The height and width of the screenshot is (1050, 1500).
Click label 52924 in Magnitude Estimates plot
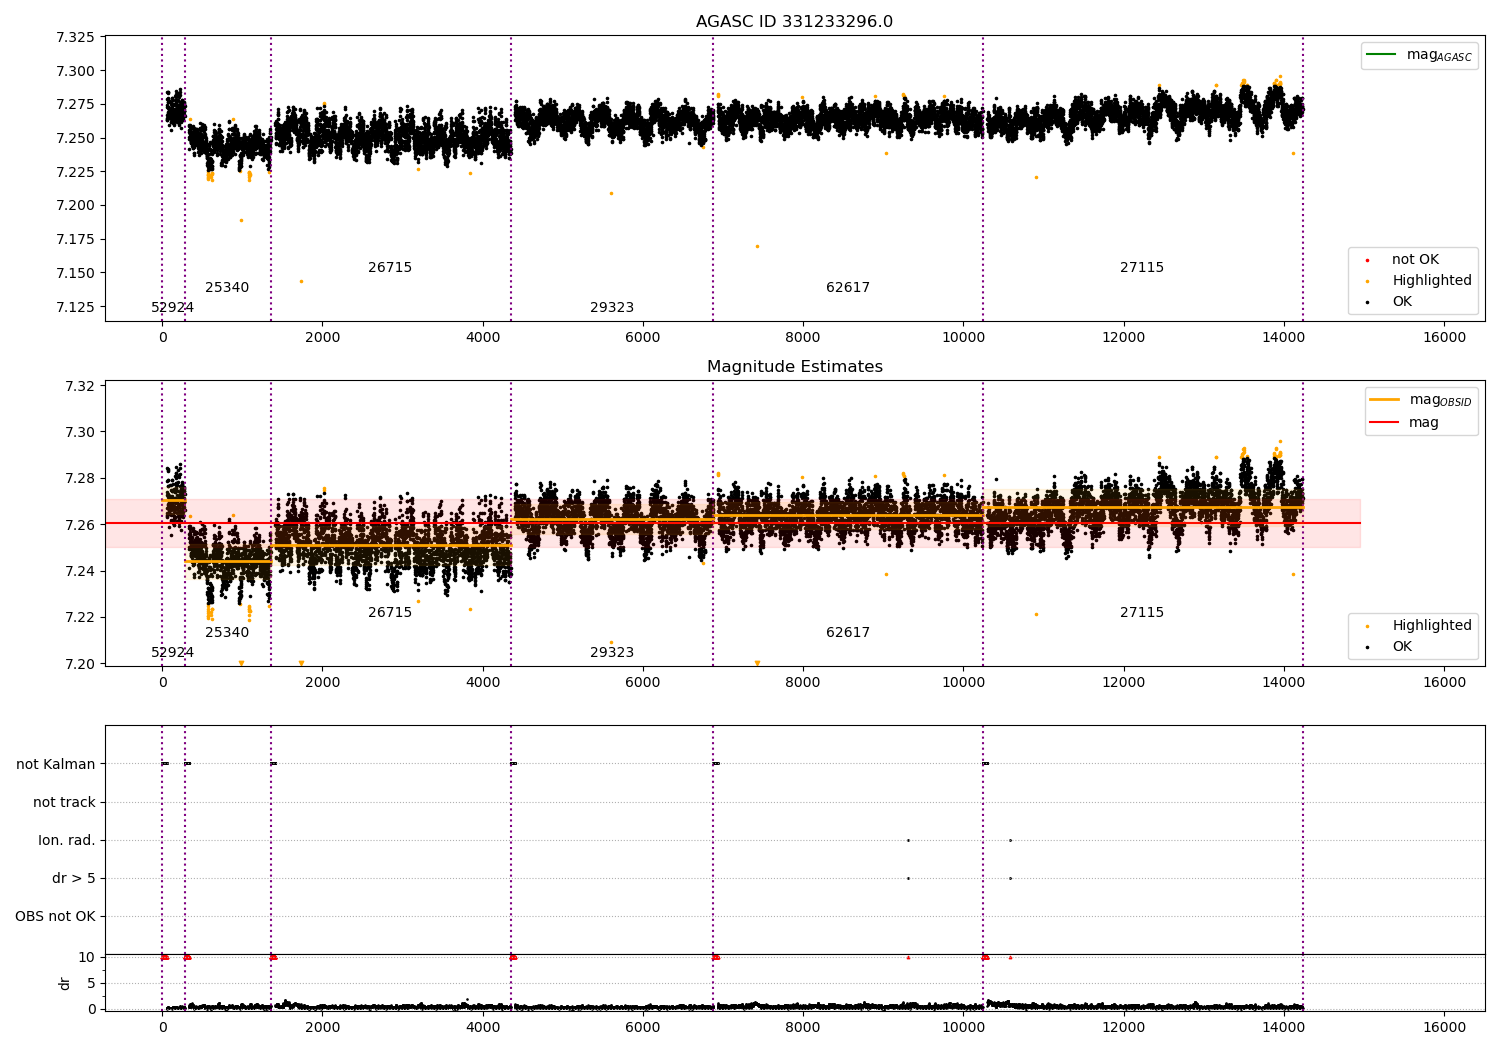[x=172, y=653]
